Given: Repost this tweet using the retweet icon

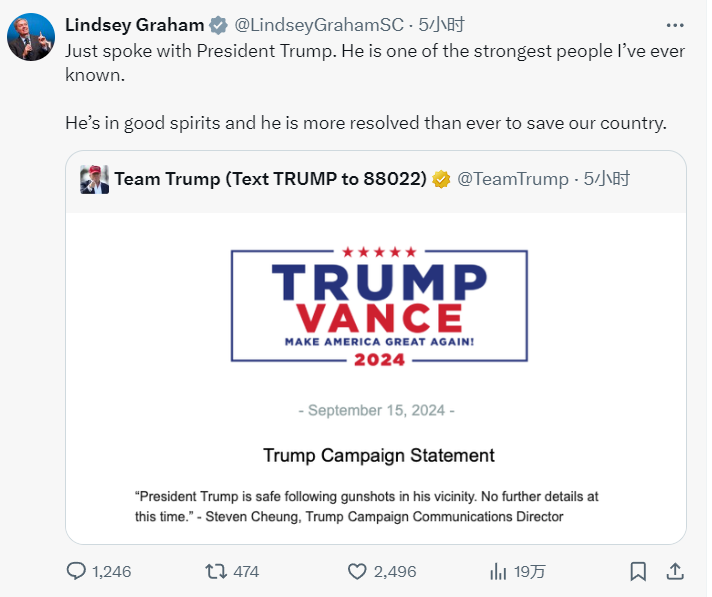Looking at the screenshot, I should pos(214,571).
